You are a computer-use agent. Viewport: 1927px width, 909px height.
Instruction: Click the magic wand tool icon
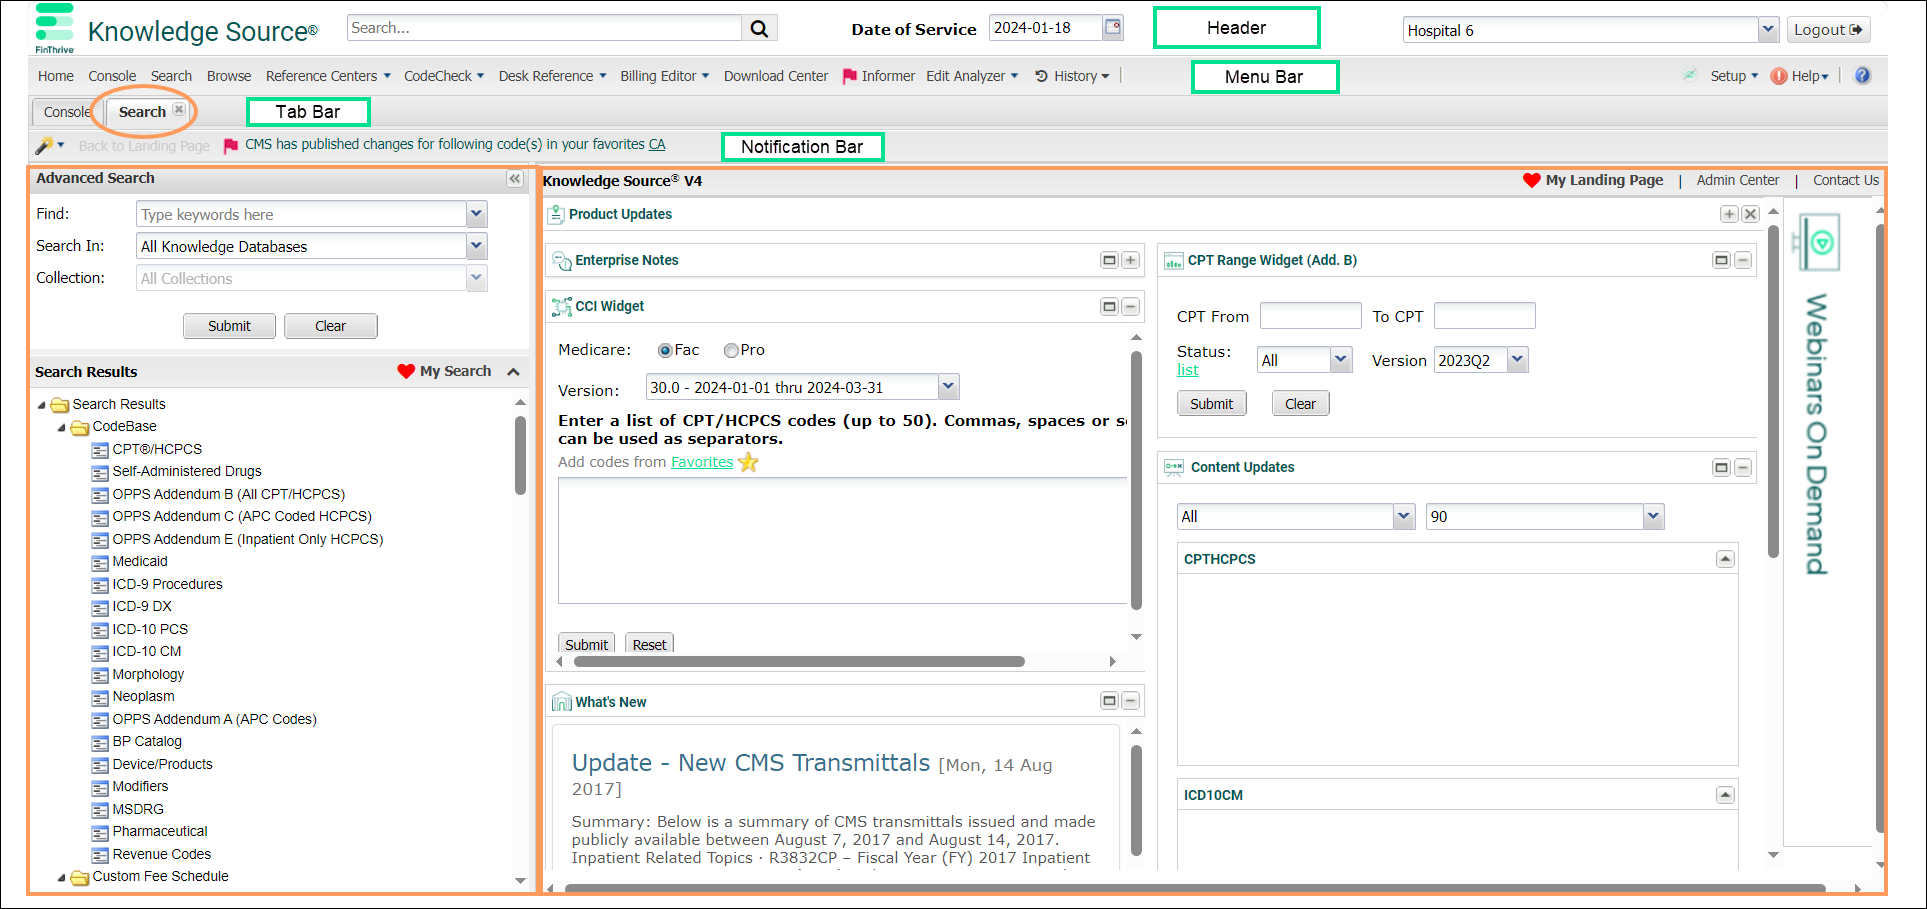[x=44, y=146]
